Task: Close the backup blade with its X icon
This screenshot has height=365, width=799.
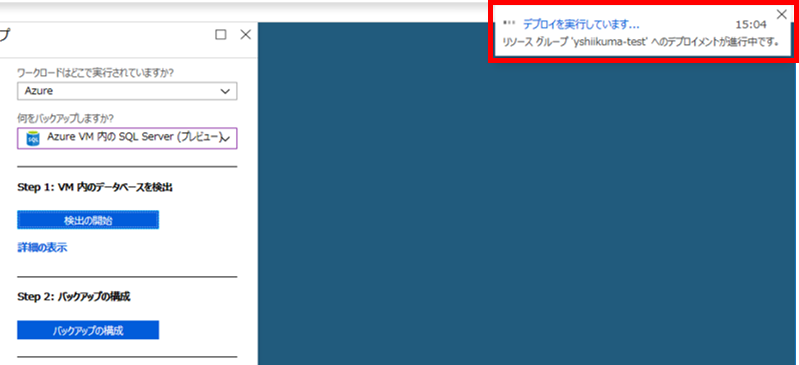Action: tap(246, 35)
